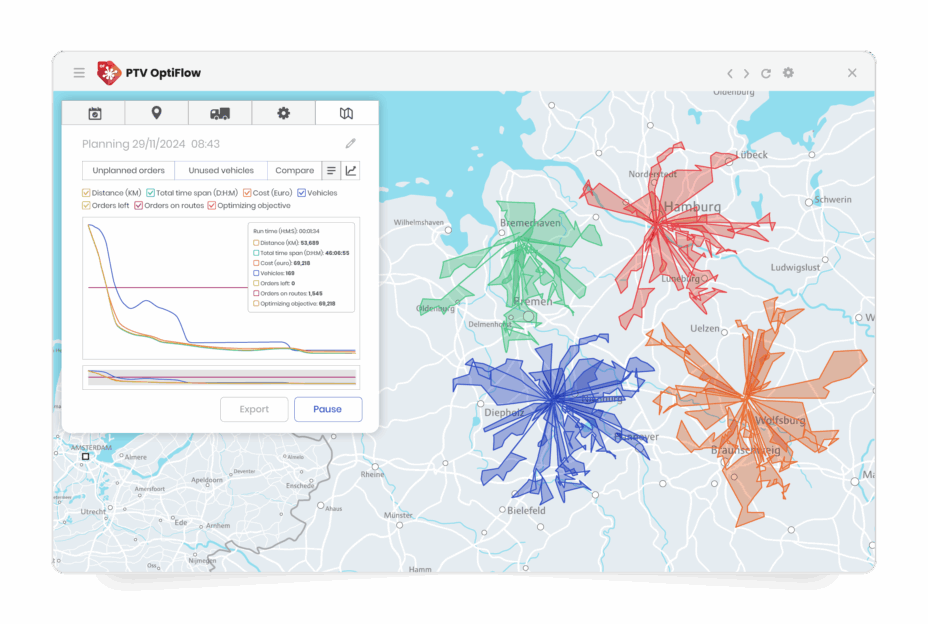This screenshot has height=624, width=928.
Task: Open the gear settings tab in panel
Action: [283, 113]
